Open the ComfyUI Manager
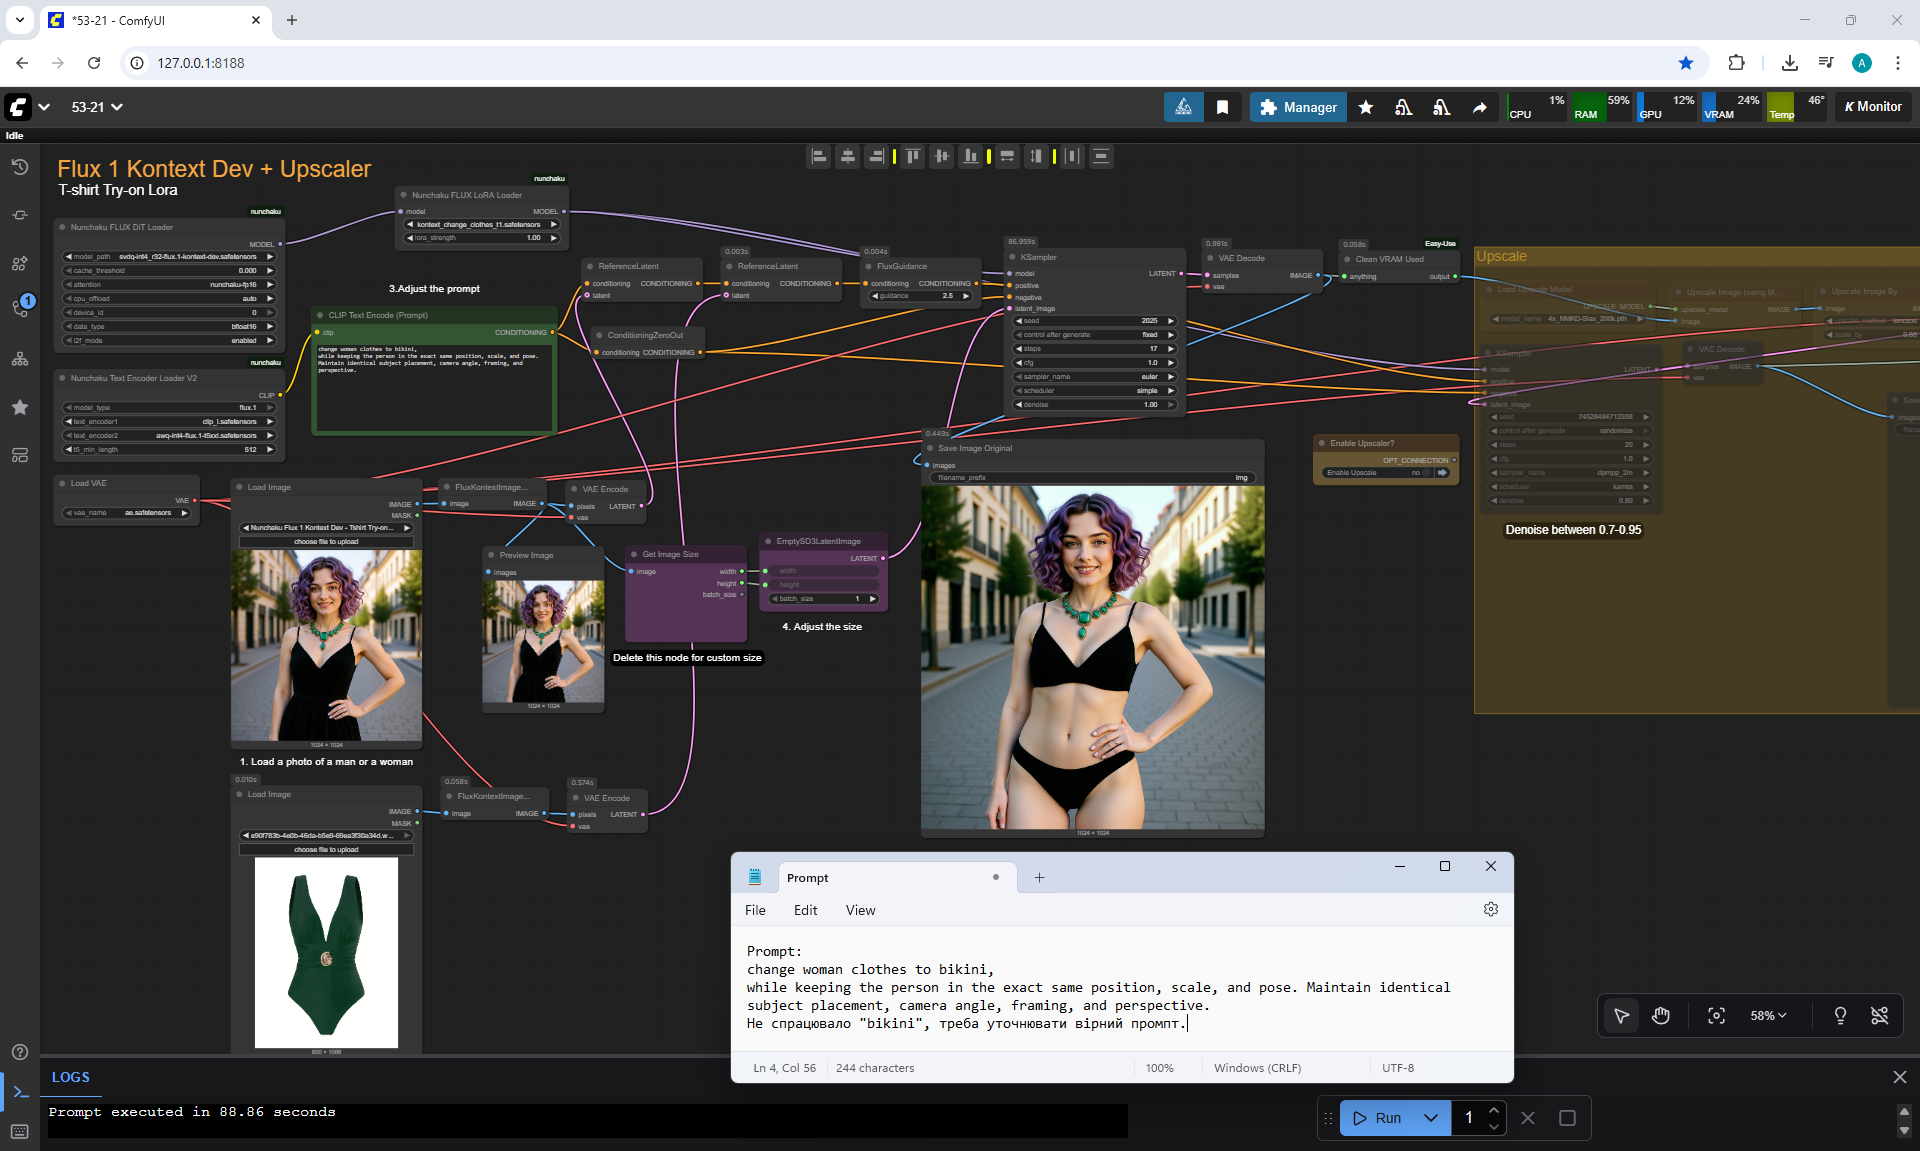Viewport: 1920px width, 1151px height. coord(1298,107)
